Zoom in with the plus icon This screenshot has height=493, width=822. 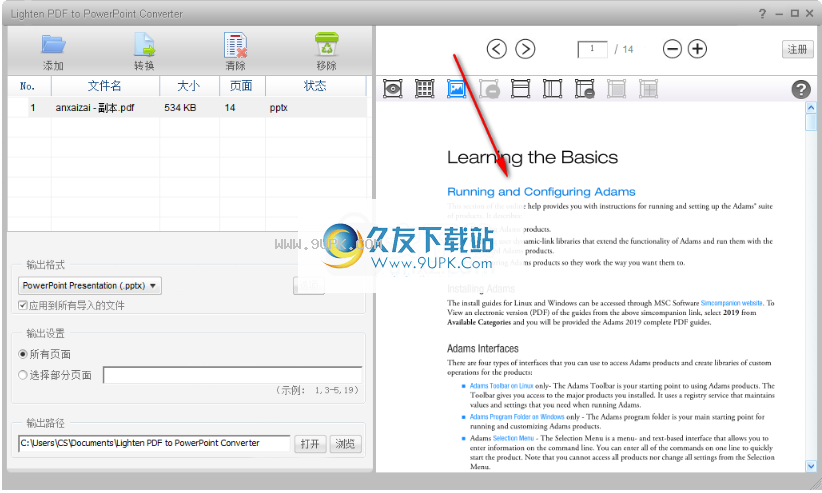click(x=697, y=49)
